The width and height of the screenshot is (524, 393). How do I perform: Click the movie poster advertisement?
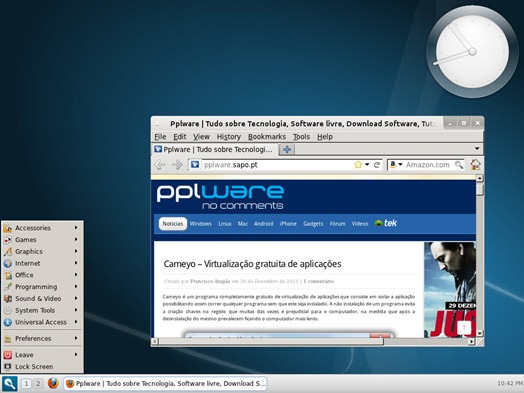click(x=450, y=289)
